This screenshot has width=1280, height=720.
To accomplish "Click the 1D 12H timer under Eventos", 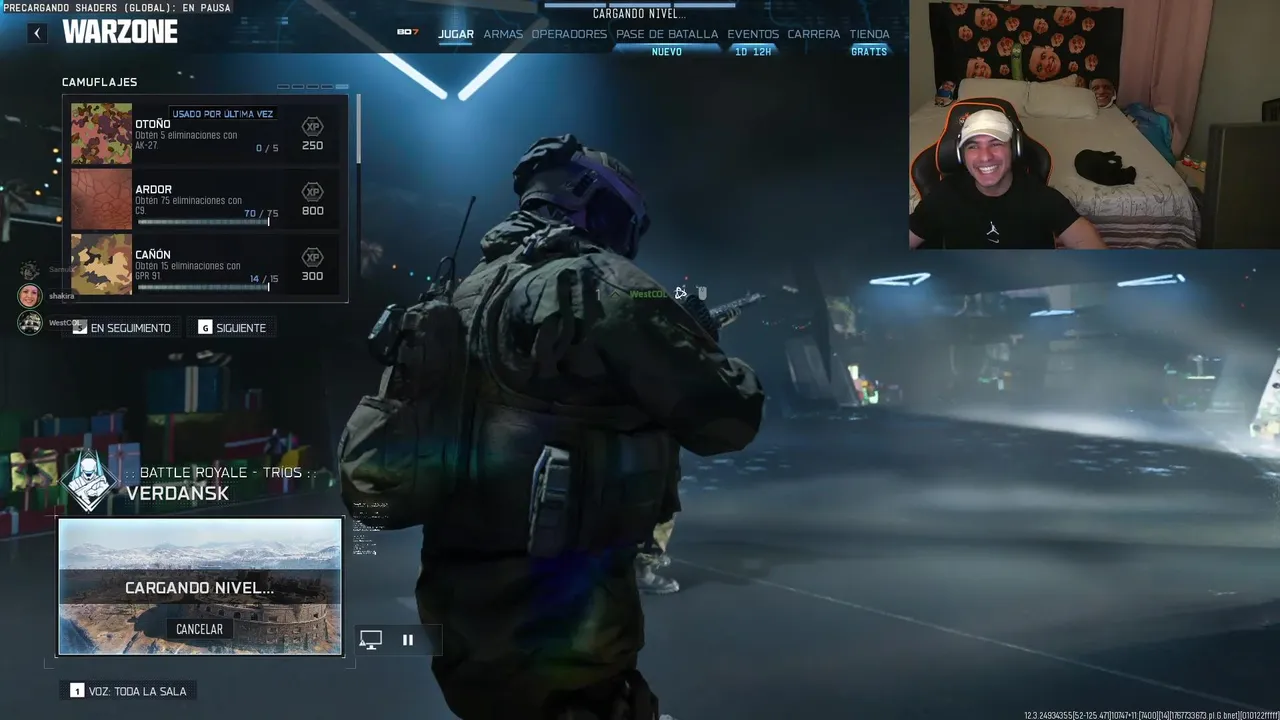I will pos(753,52).
